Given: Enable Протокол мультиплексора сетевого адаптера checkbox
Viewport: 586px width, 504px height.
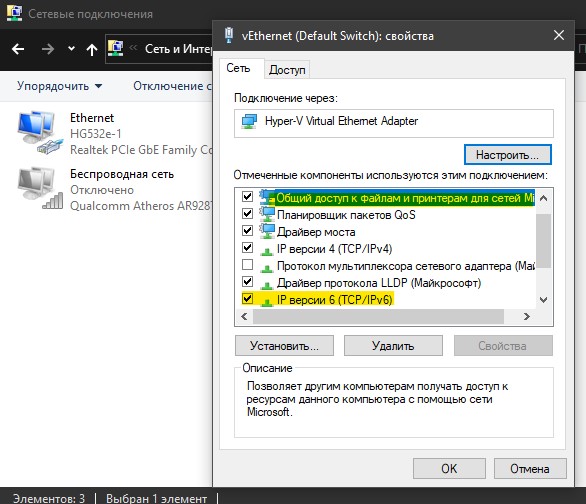Looking at the screenshot, I should 247,265.
